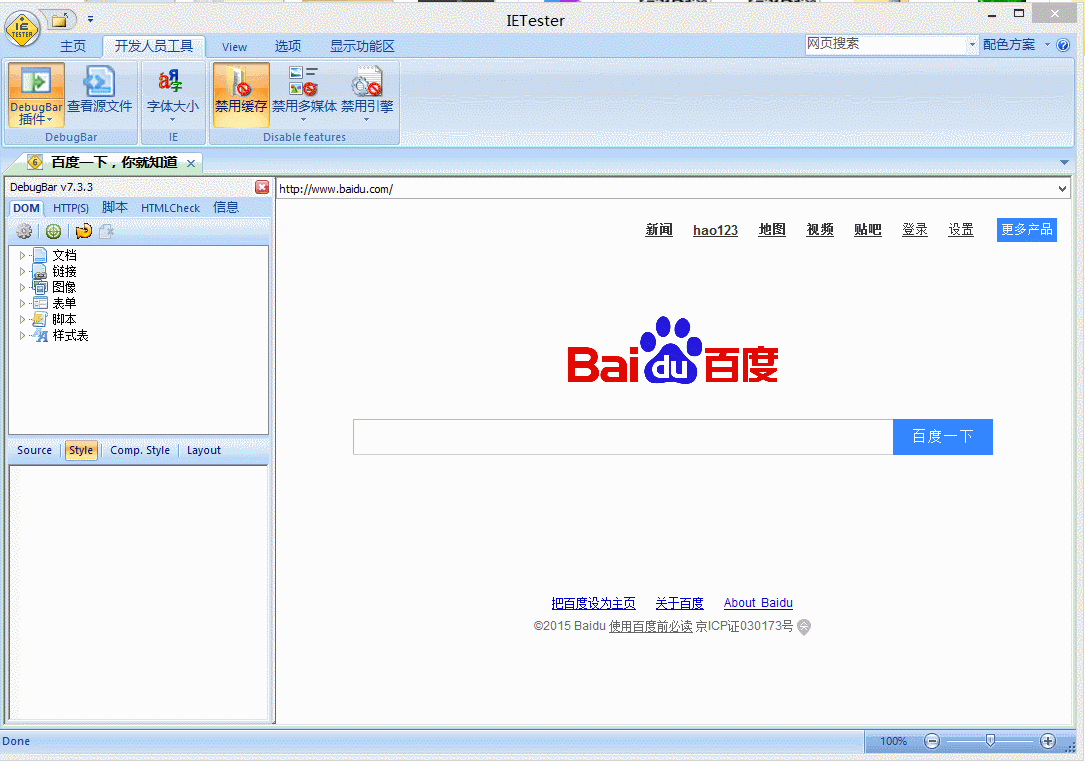Click the 网页搜索 search field

[886, 44]
